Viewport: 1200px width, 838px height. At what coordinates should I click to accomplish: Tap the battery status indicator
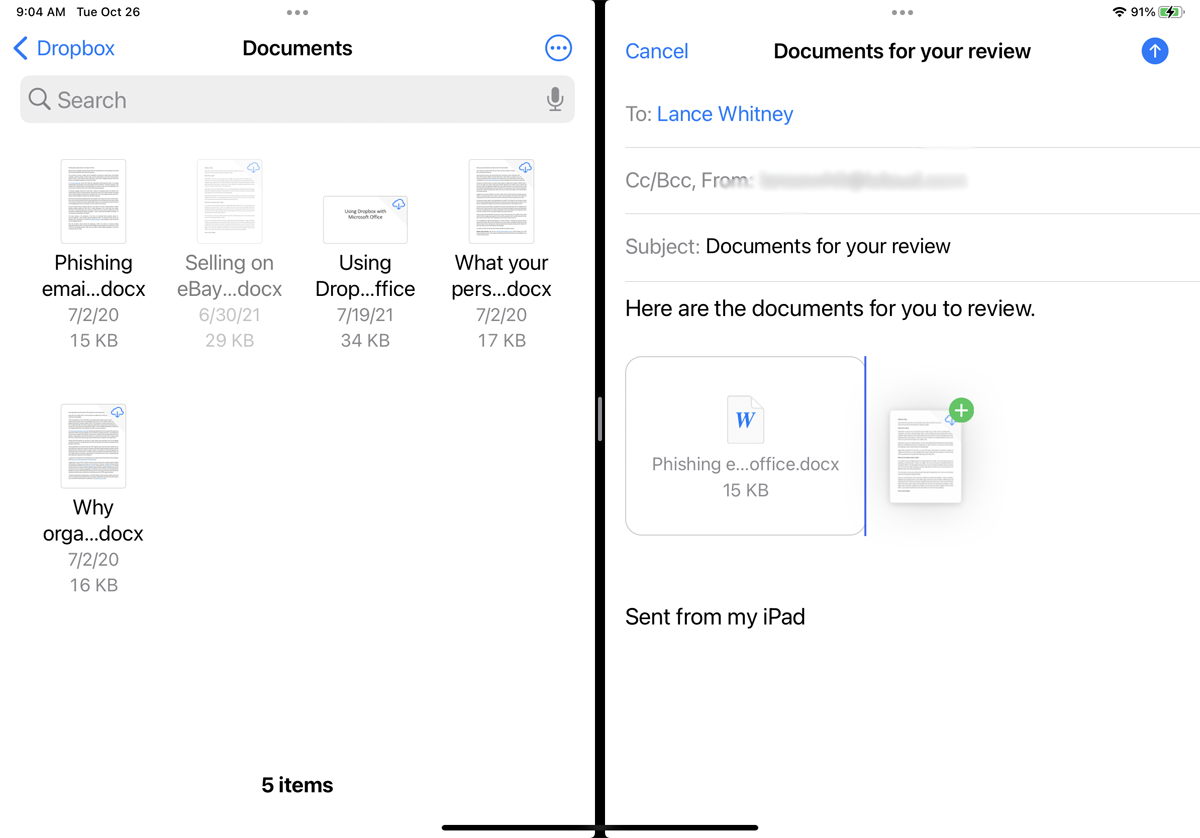point(1171,12)
